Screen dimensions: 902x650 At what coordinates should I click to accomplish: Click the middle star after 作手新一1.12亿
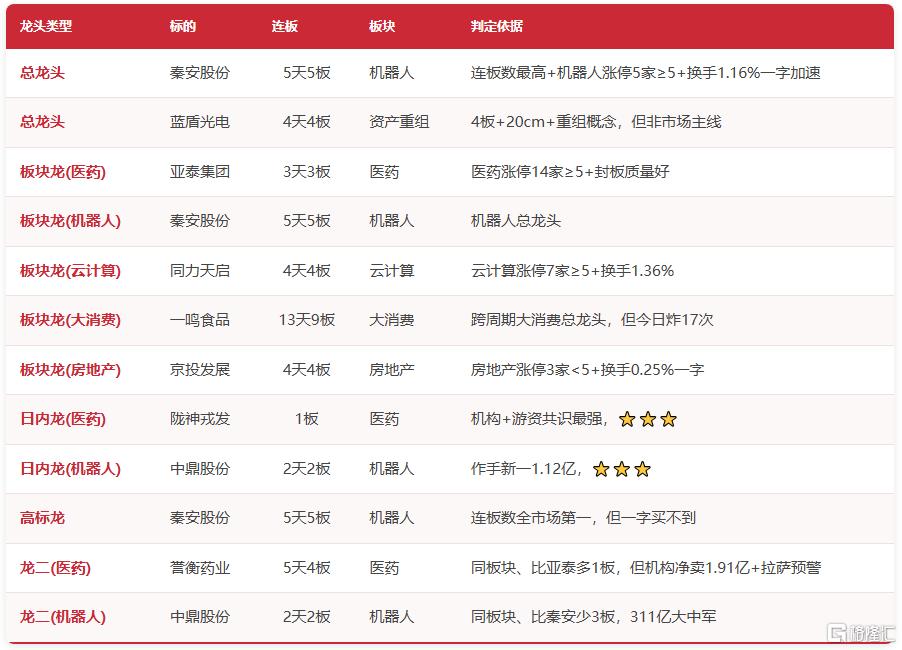(622, 469)
